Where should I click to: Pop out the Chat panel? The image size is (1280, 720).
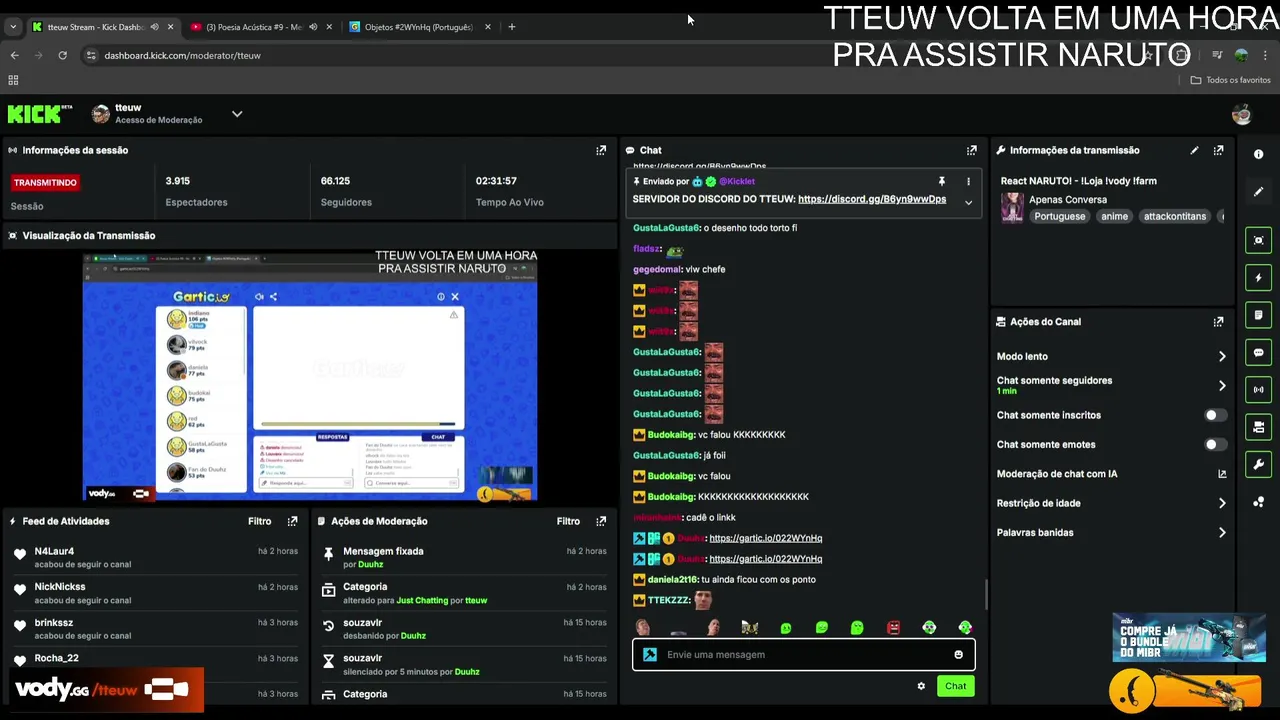click(971, 150)
